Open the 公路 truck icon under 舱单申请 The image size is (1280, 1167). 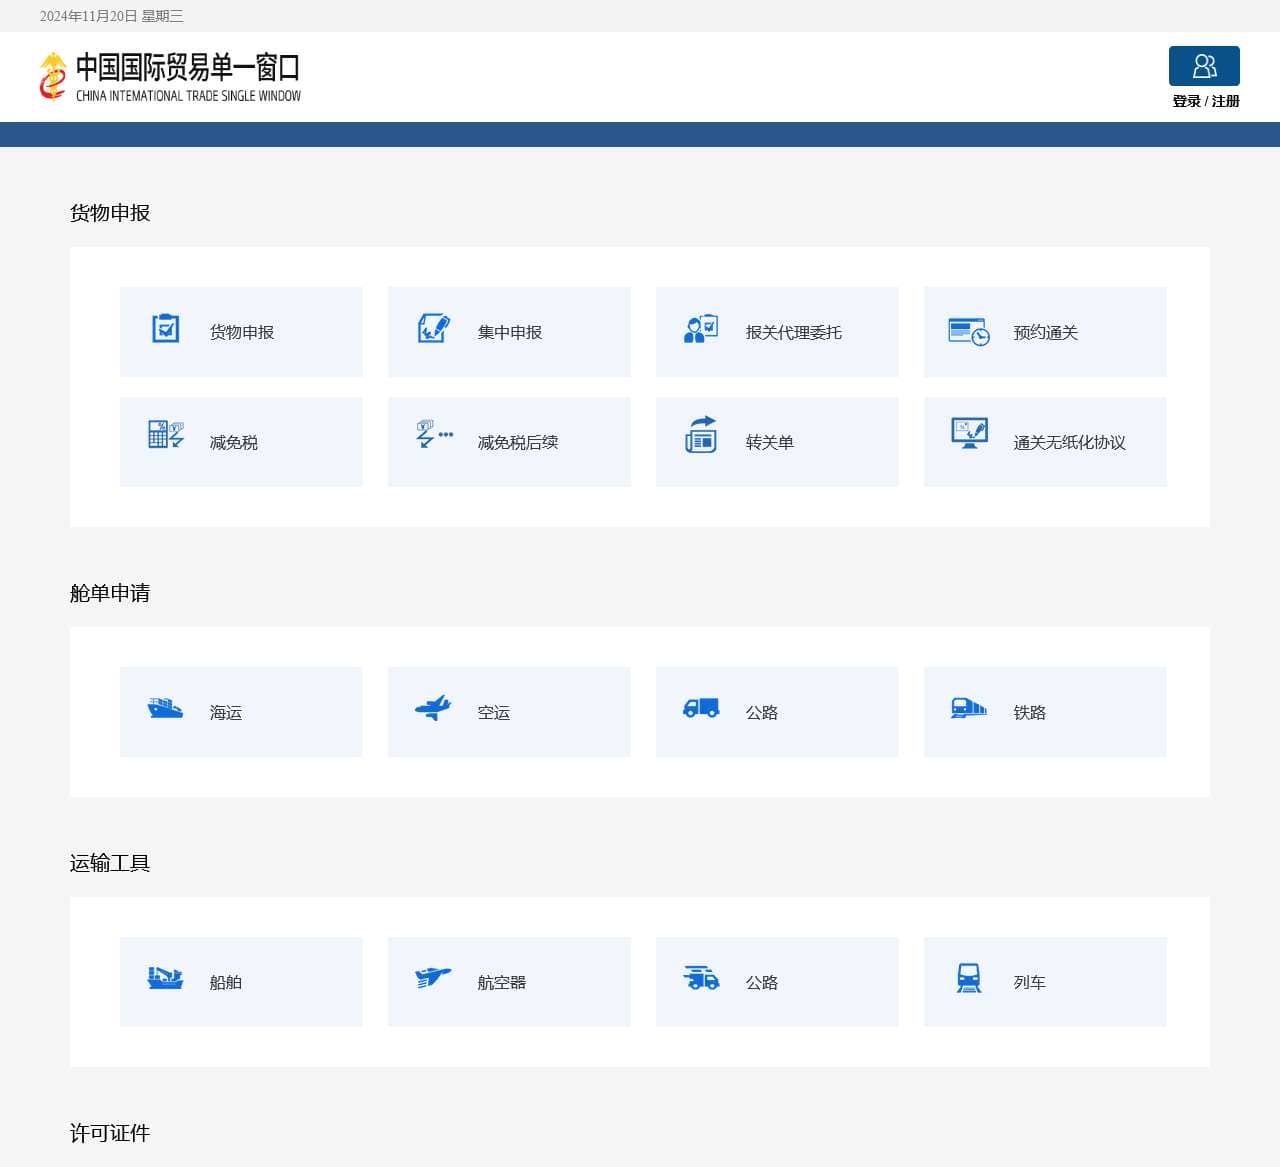(702, 708)
